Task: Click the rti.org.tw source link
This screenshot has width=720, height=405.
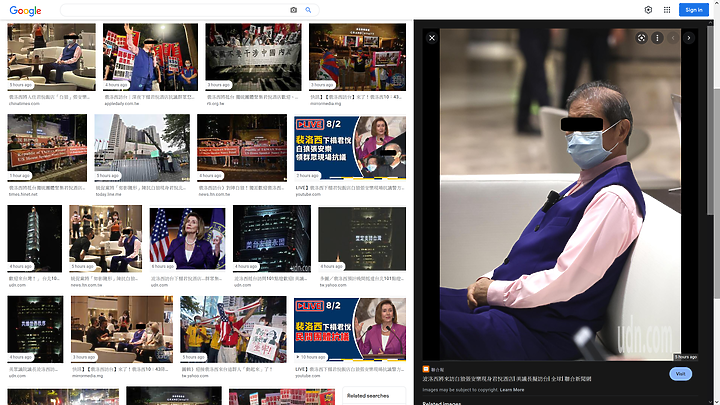Action: pyautogui.click(x=215, y=104)
